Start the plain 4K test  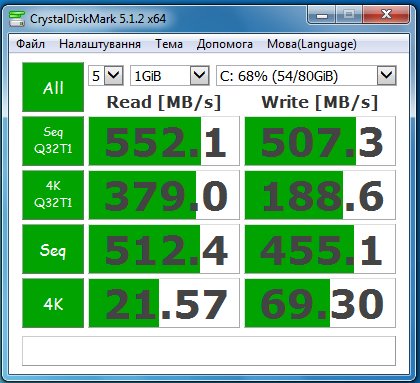[x=53, y=303]
